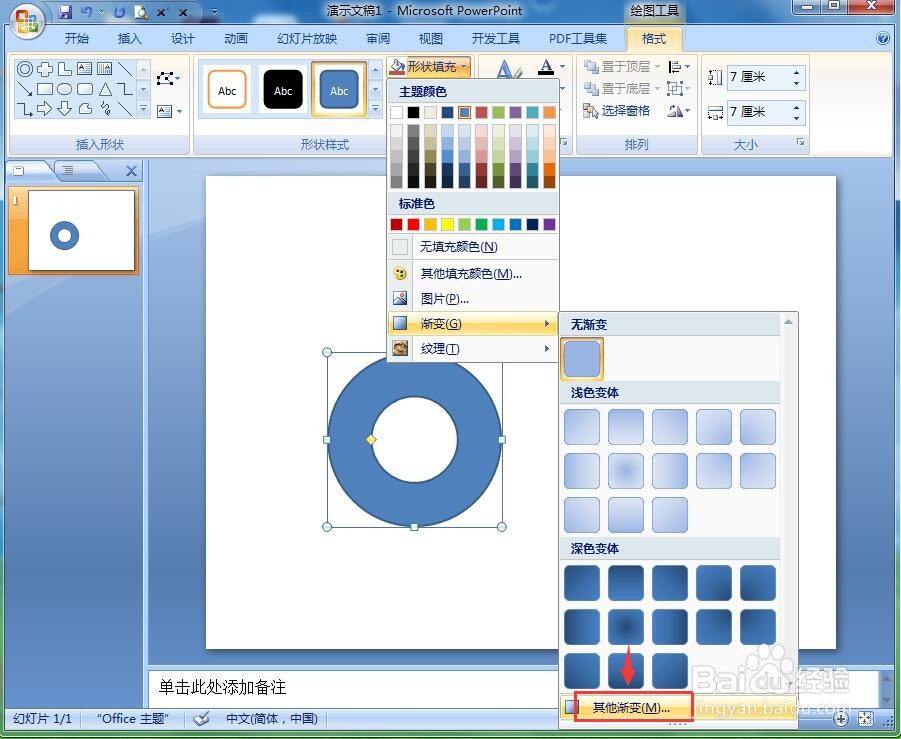Viewport: 901px width, 739px height.
Task: Expand the shape styles gallery more button
Action: (x=375, y=109)
